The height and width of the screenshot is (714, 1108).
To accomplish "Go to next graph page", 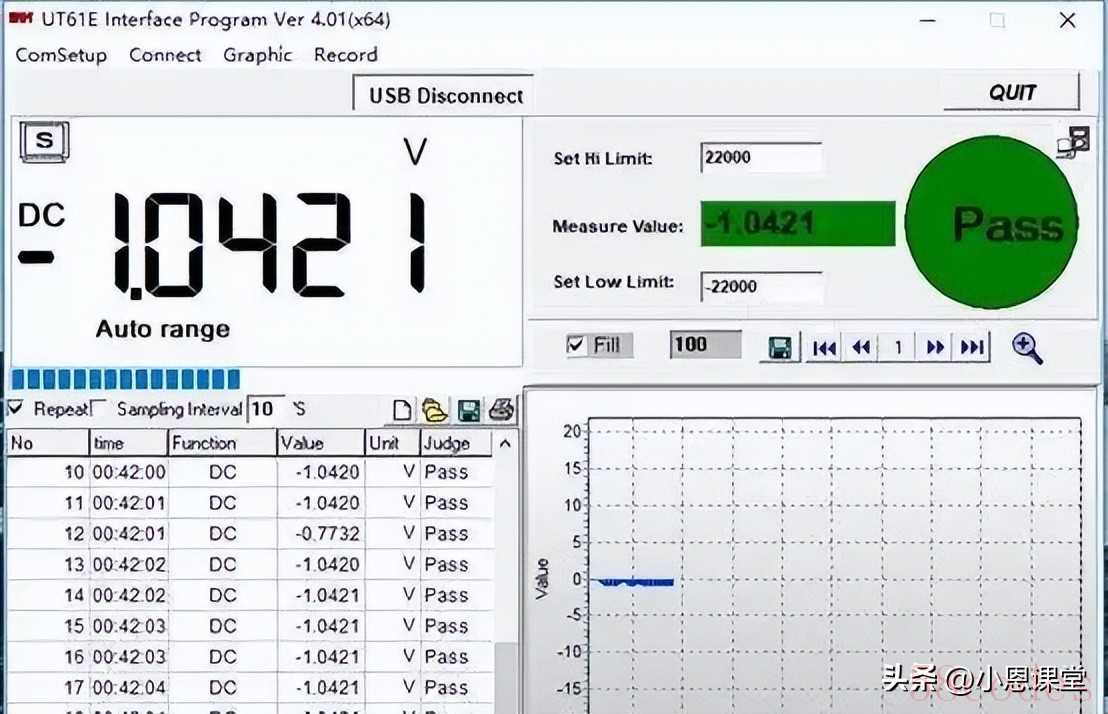I will (935, 347).
